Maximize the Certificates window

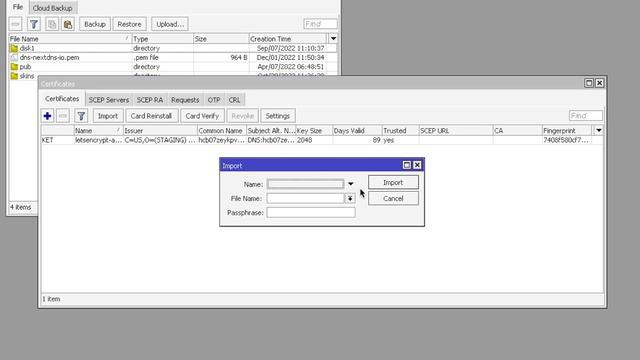(x=589, y=83)
